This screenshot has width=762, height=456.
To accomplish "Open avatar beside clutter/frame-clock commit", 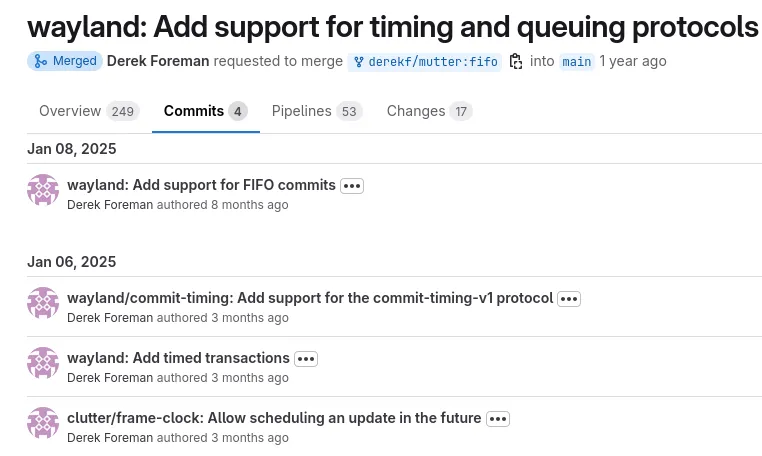I will [43, 423].
